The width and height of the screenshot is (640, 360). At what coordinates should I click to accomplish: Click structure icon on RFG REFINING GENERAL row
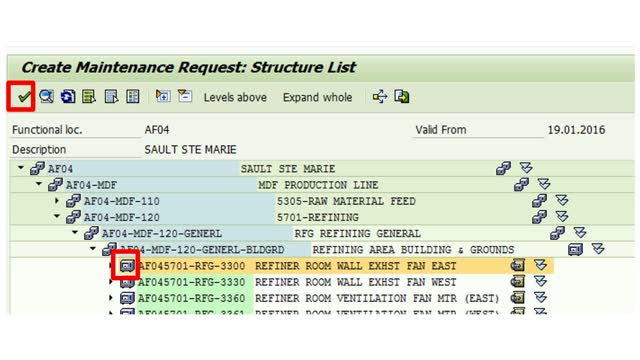[557, 233]
